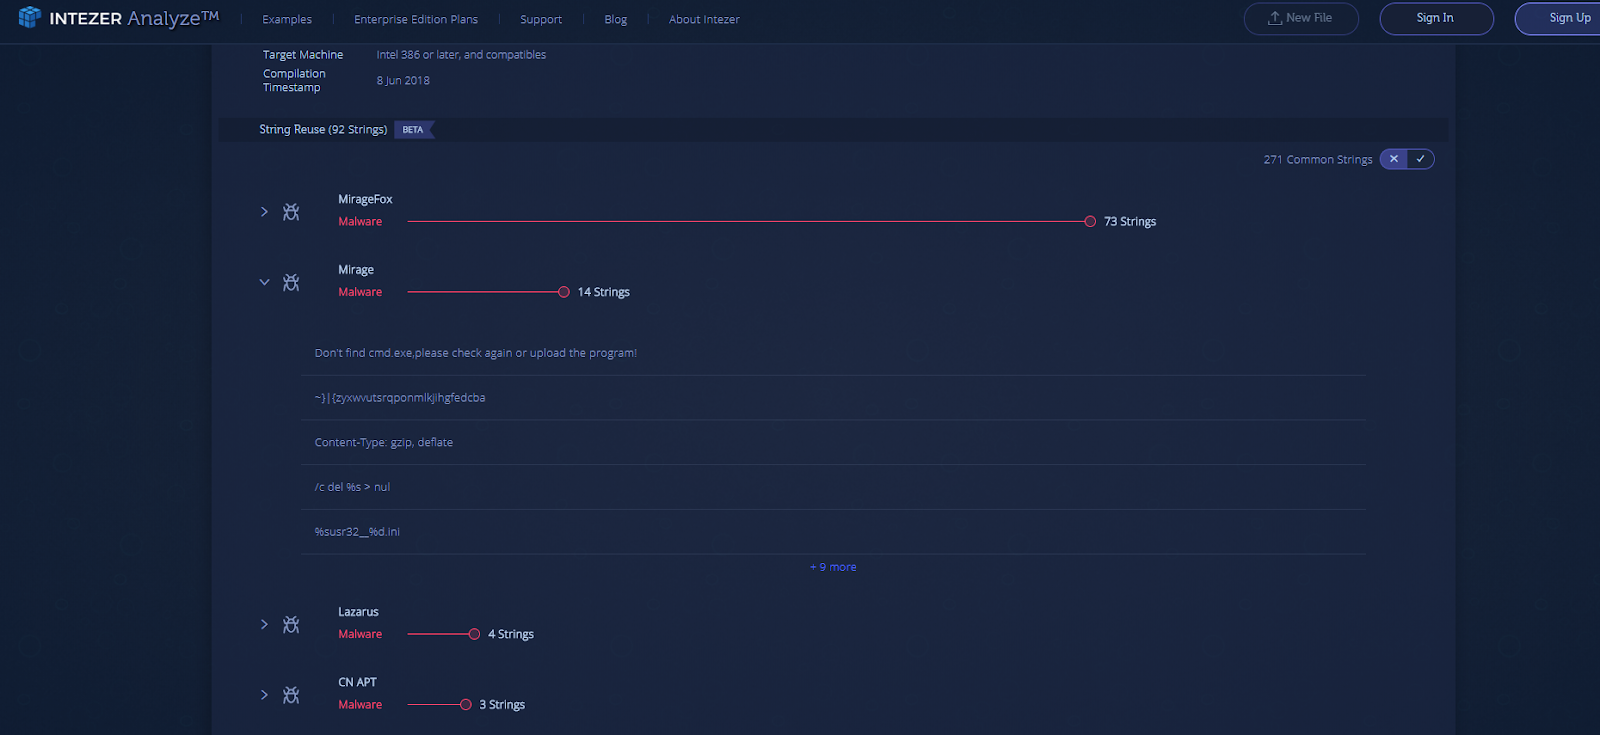Go to the Blog page
1600x735 pixels.
pyautogui.click(x=616, y=19)
